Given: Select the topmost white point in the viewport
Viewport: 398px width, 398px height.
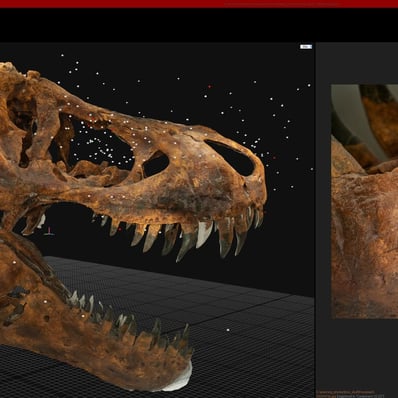Looking at the screenshot, I should 62,55.
